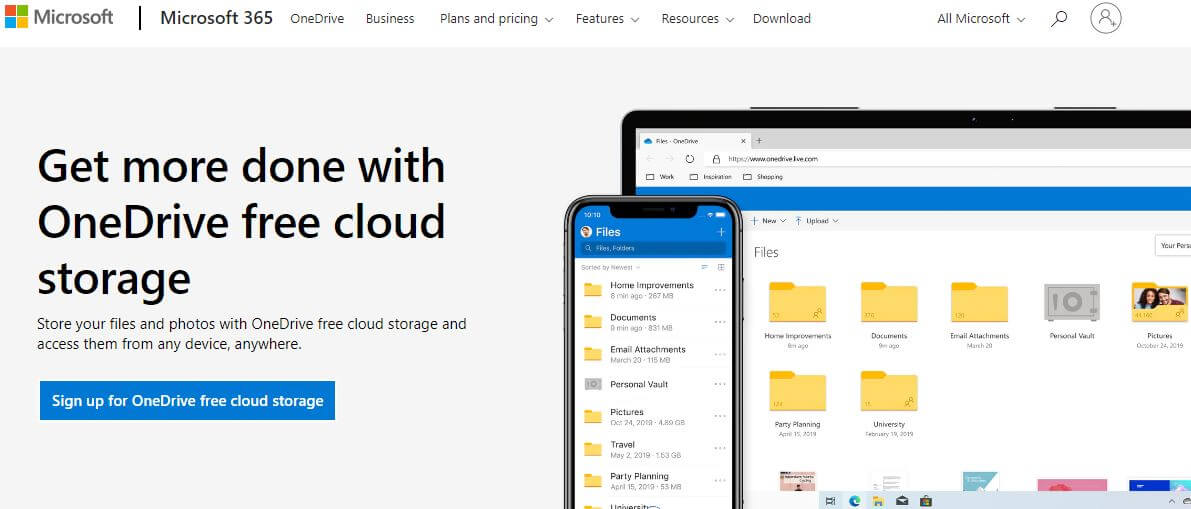The image size is (1191, 509).
Task: Open the Email Attachments folder icon on the laptop
Action: point(979,302)
